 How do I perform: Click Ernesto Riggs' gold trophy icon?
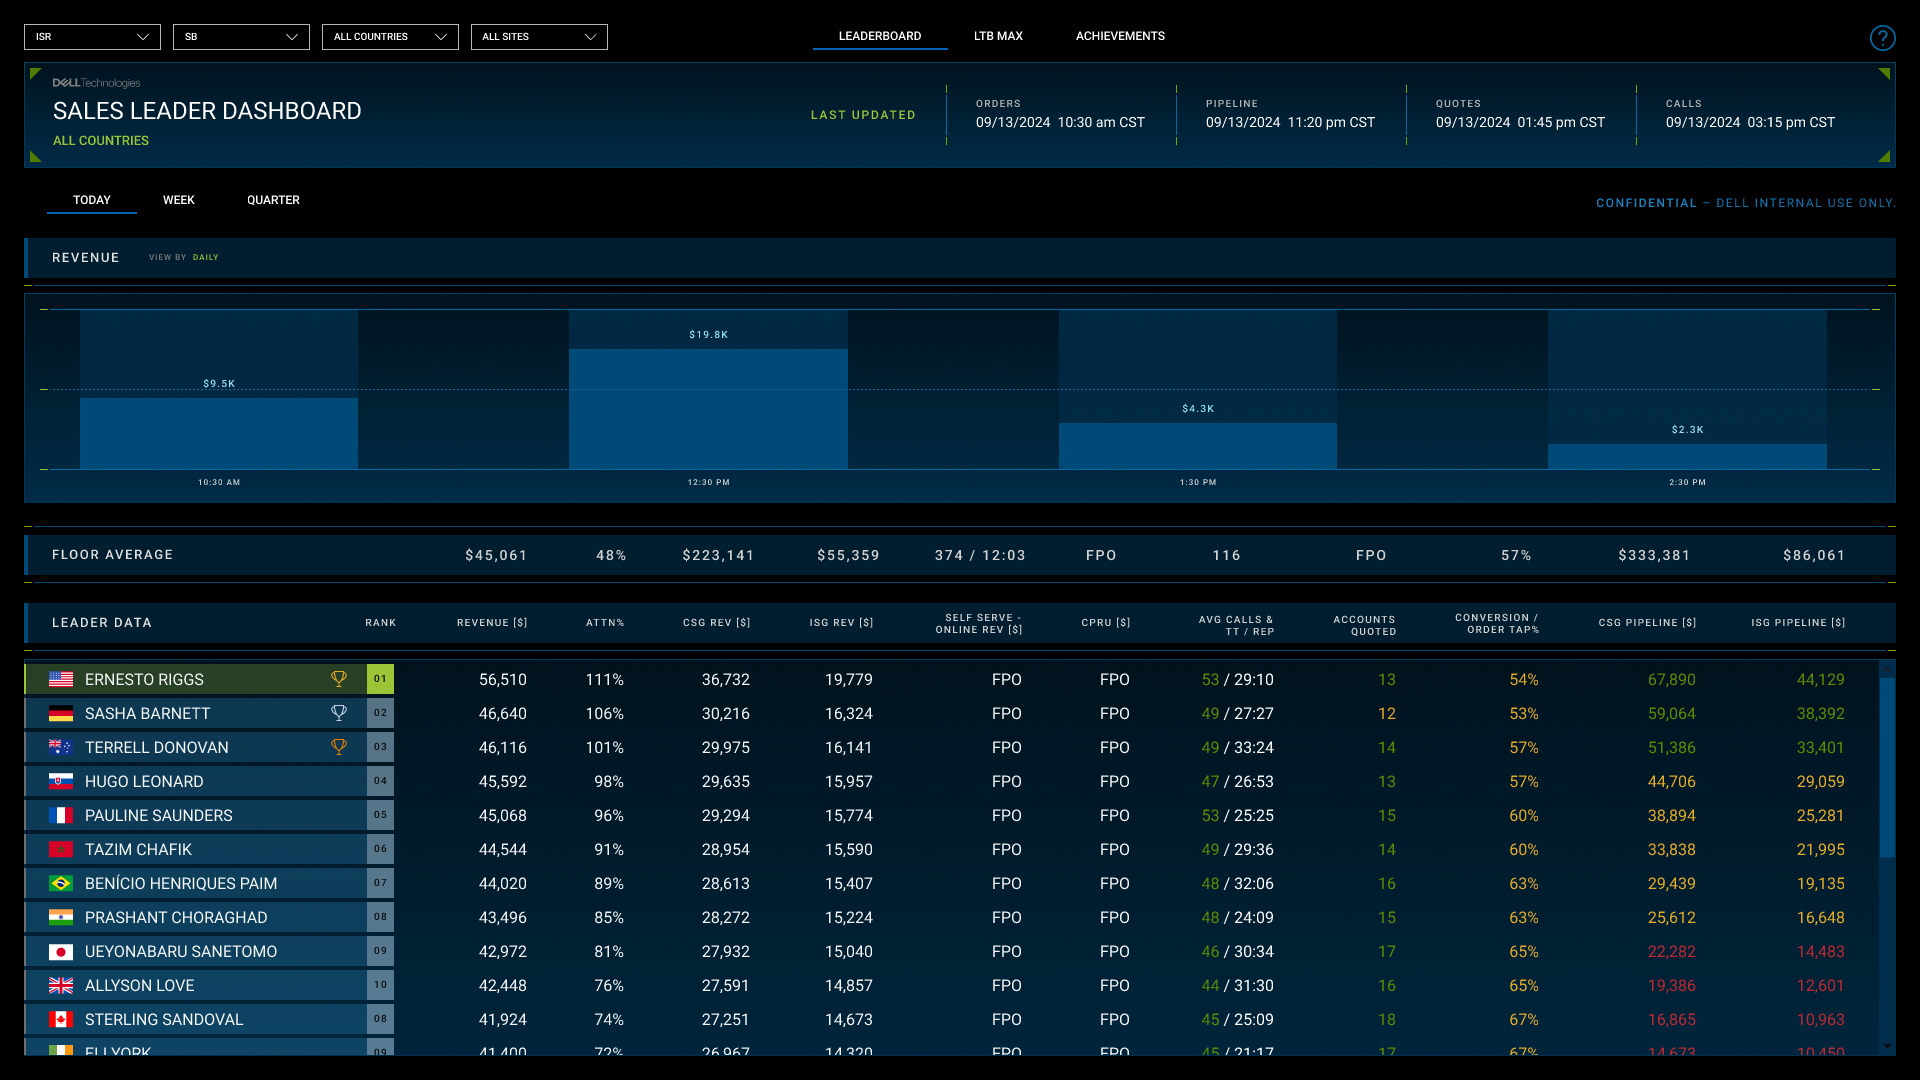339,679
